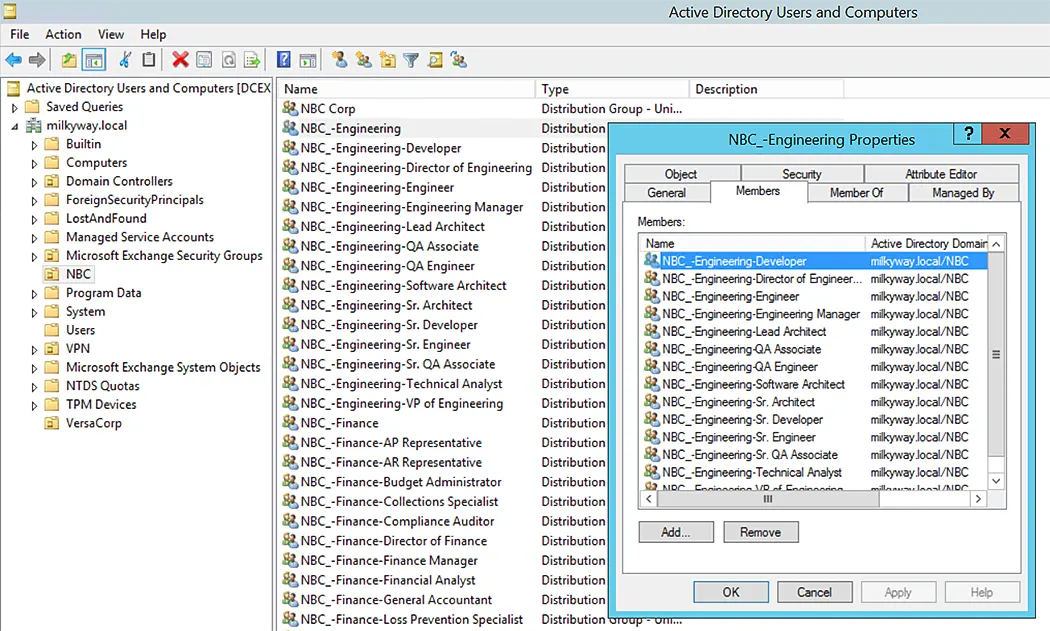
Task: Expand the Microsoft Exchange Security Groups node
Action: coord(34,256)
